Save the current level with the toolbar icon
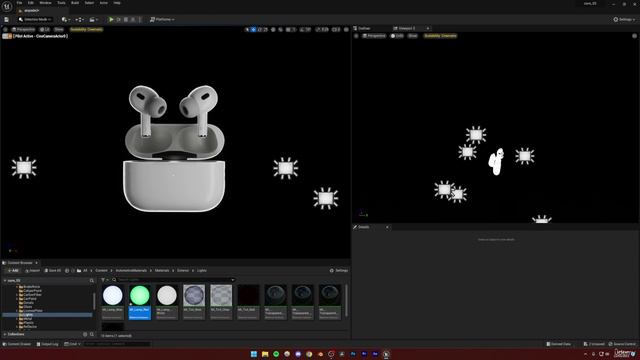 coord(7,19)
